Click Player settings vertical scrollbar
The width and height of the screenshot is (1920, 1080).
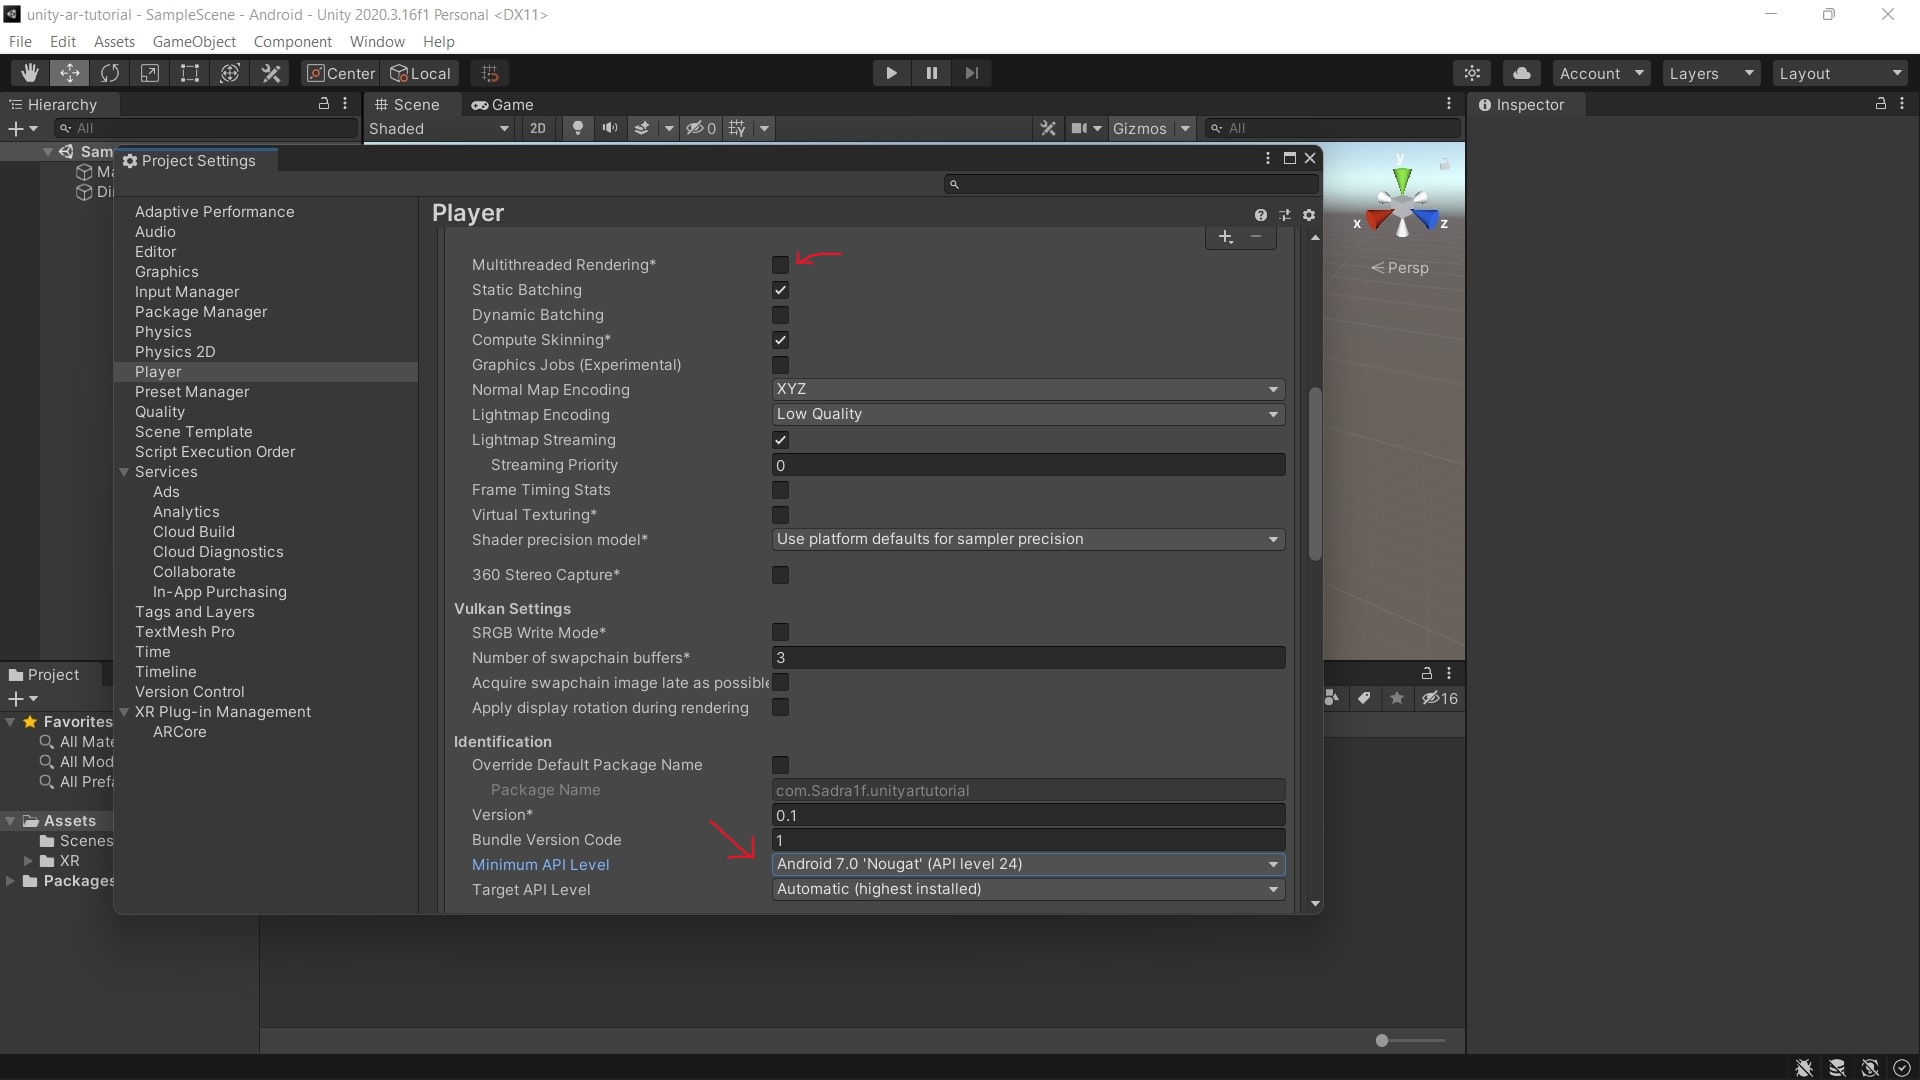pos(1315,475)
